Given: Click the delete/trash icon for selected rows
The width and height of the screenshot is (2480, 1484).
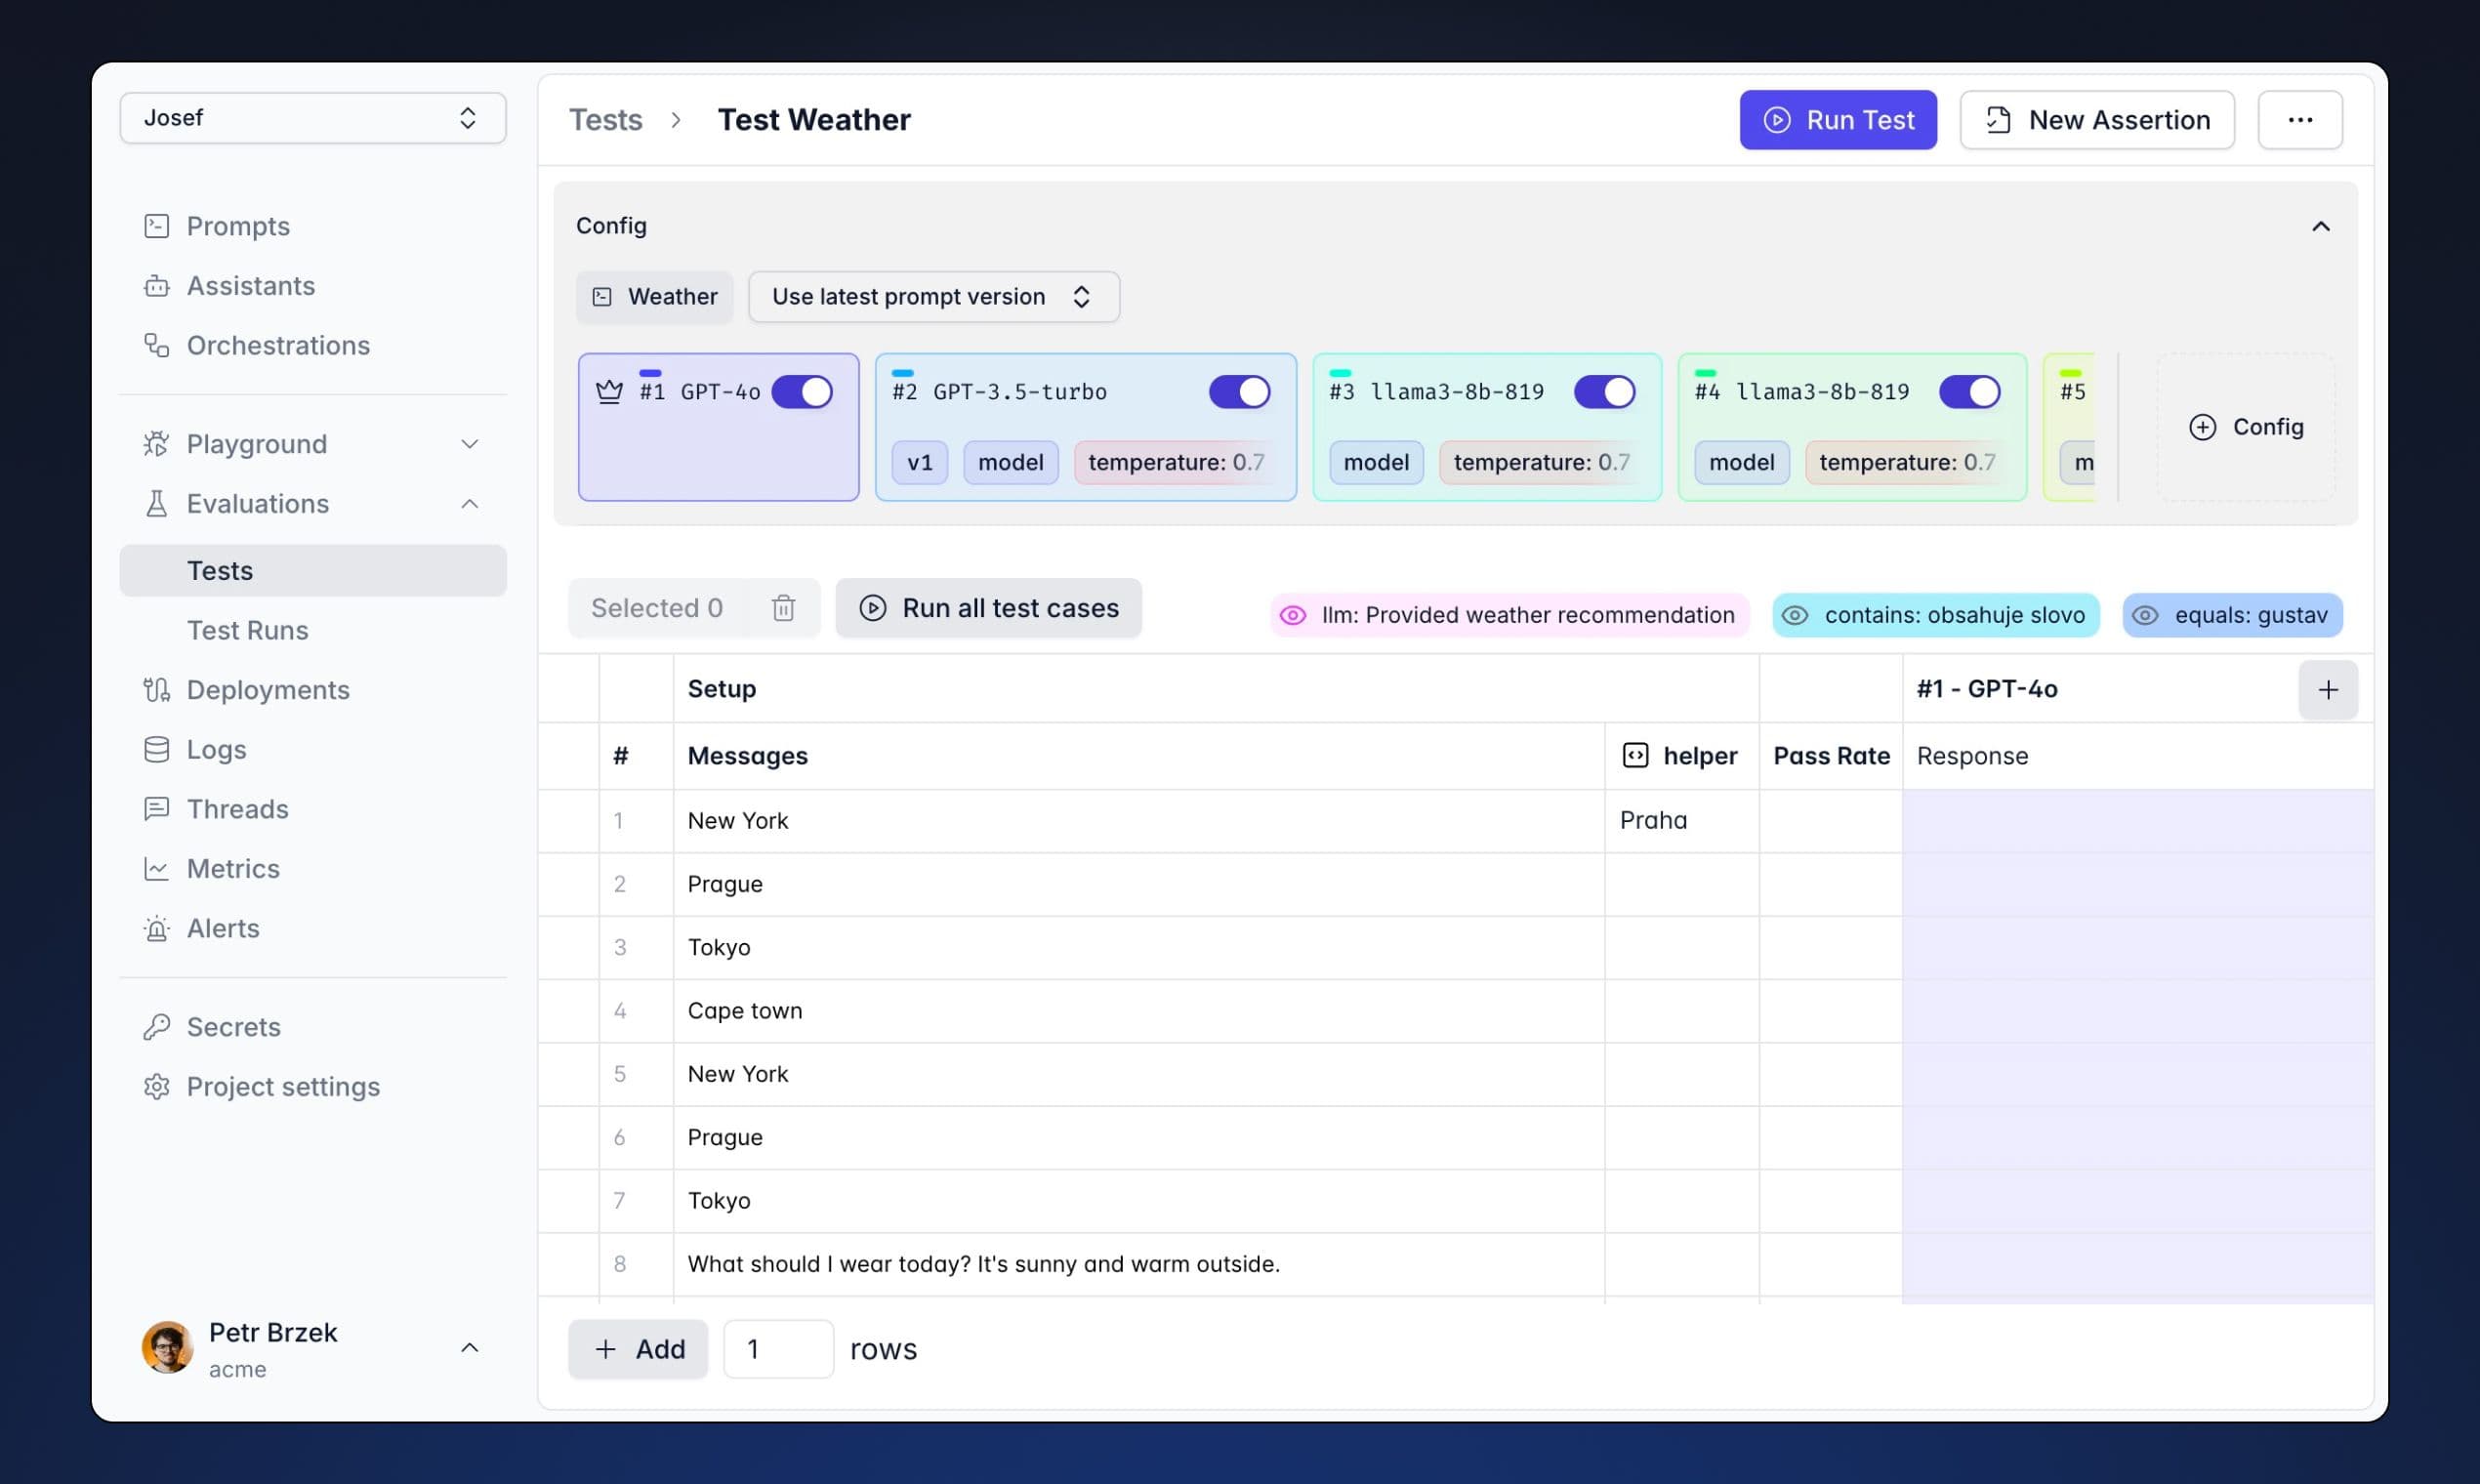Looking at the screenshot, I should (782, 607).
